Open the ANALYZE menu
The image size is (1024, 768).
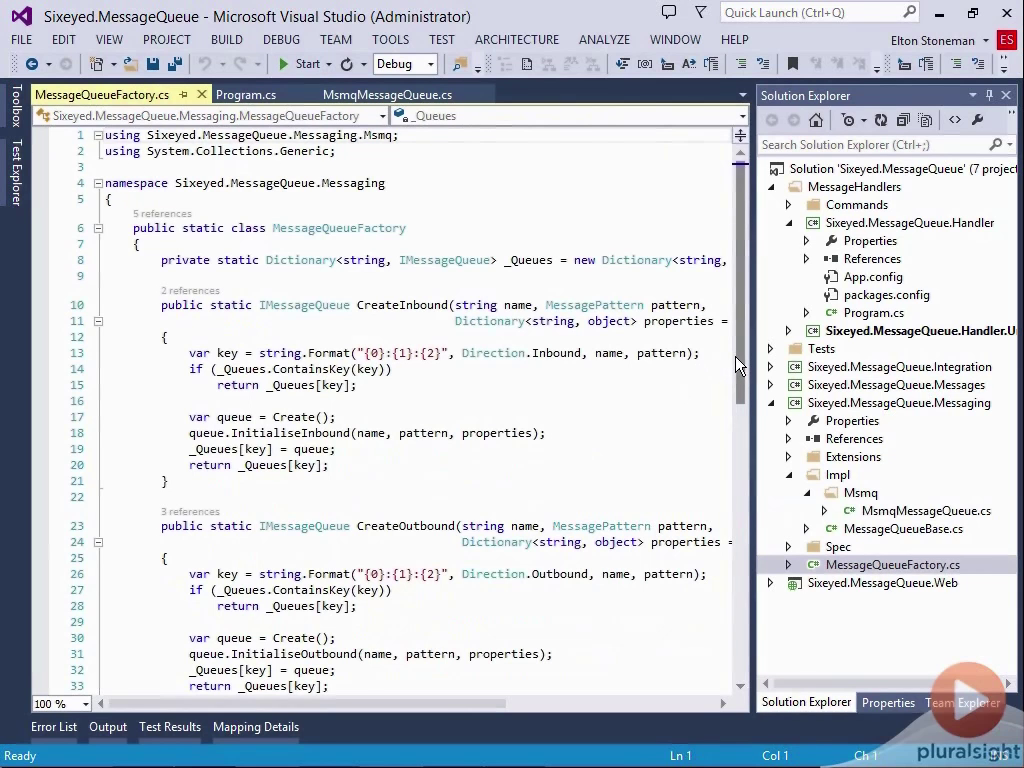coord(604,40)
